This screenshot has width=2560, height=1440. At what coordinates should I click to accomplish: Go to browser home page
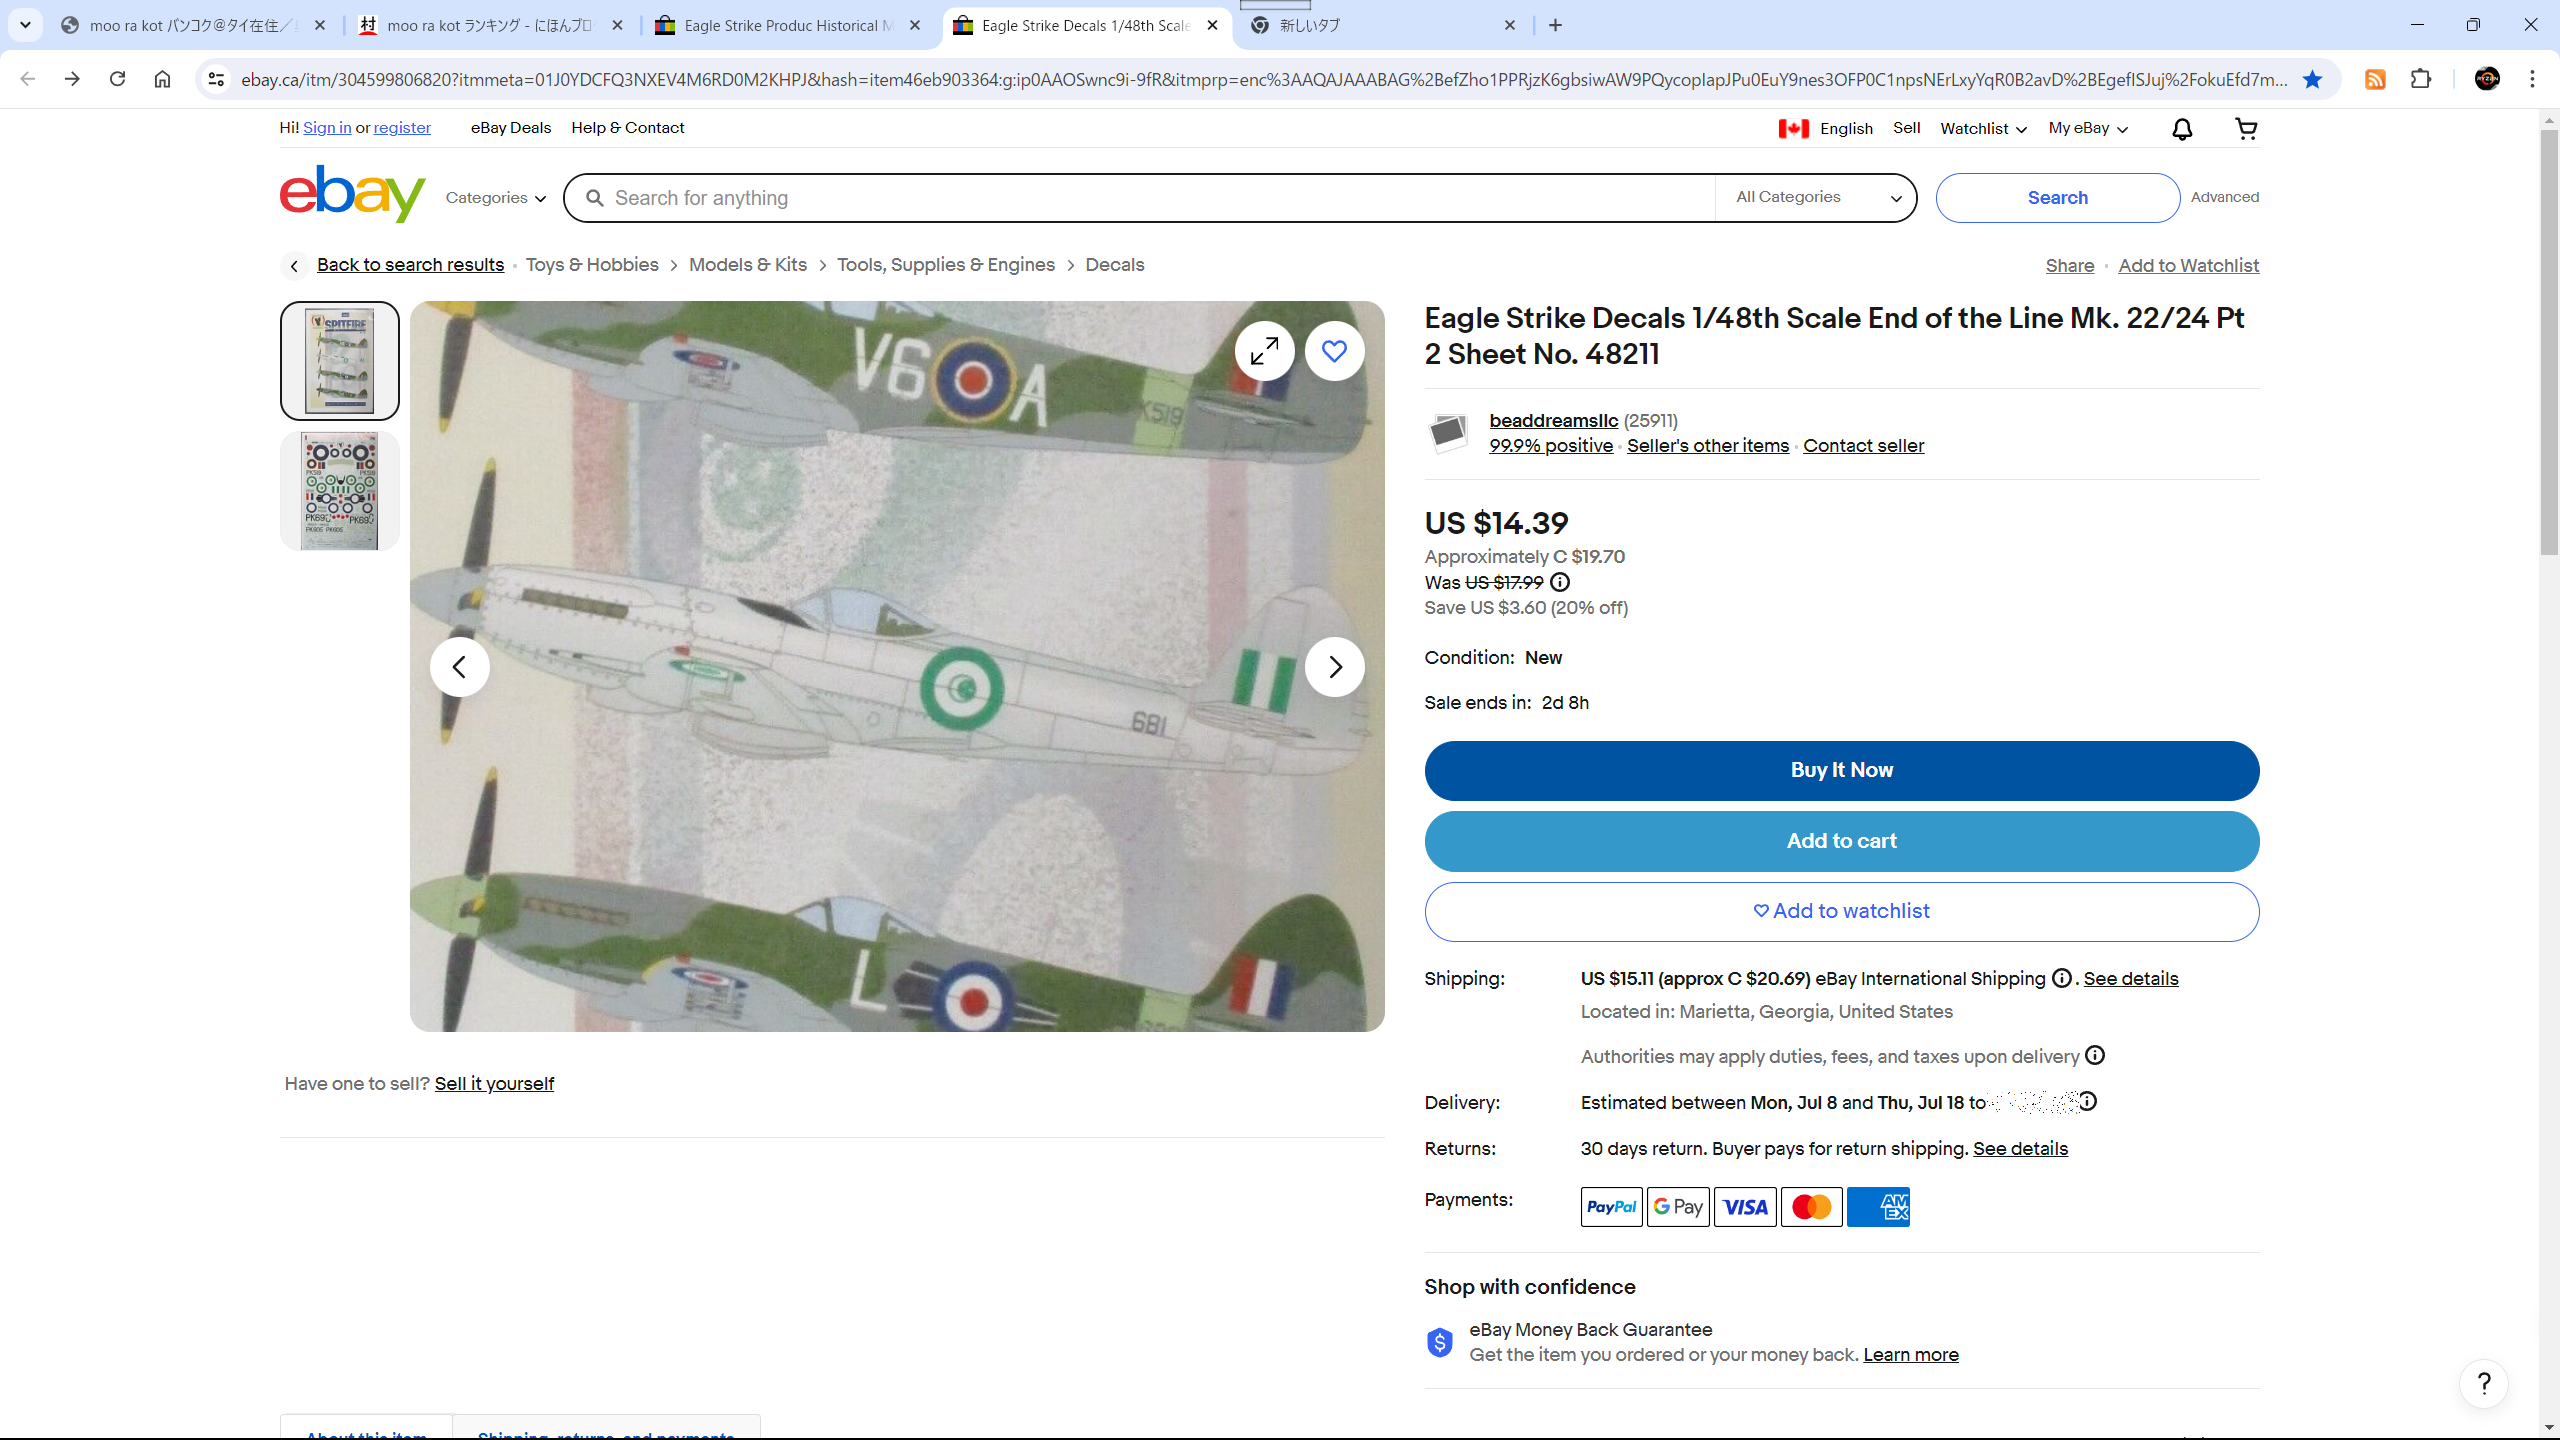(x=162, y=79)
